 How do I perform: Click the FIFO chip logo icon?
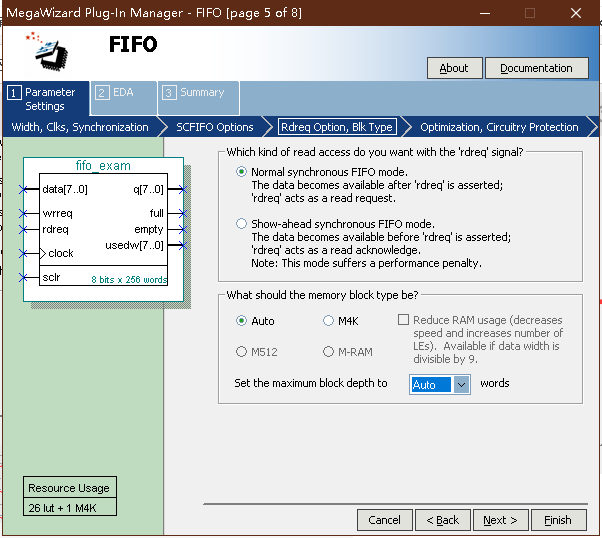tap(47, 52)
